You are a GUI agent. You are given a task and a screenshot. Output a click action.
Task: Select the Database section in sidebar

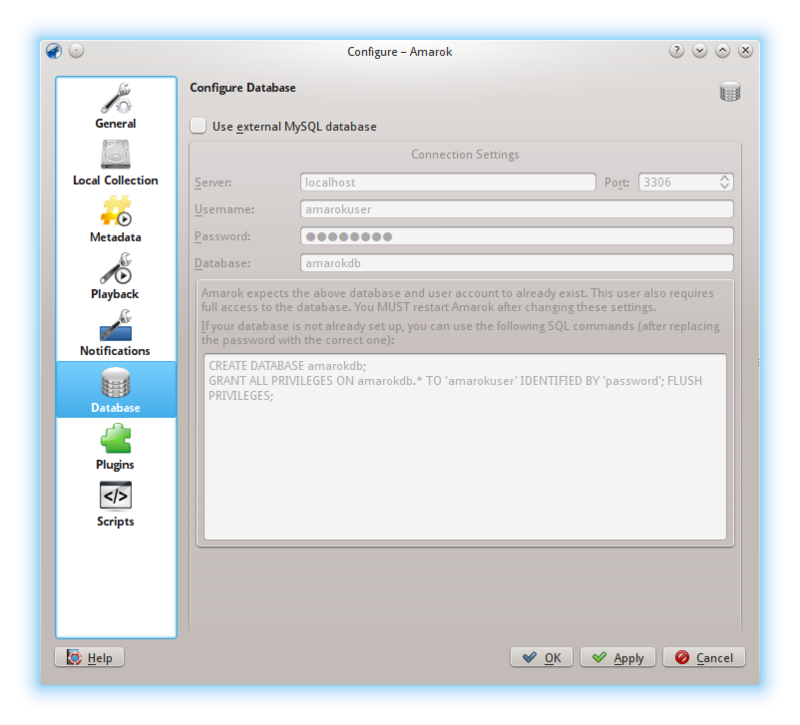[x=116, y=390]
